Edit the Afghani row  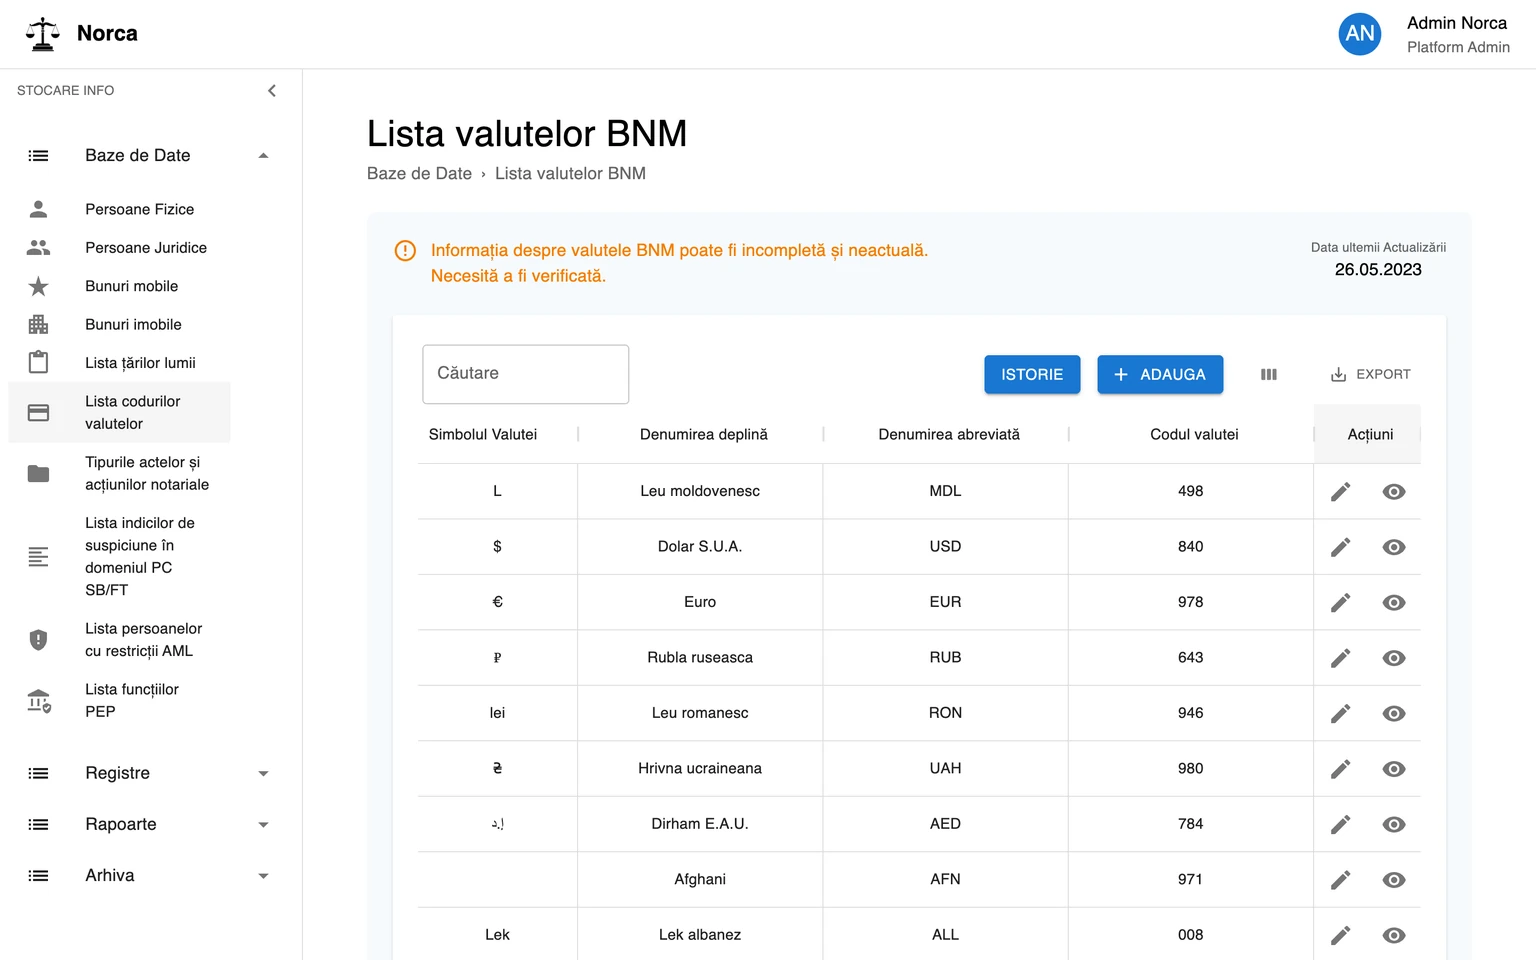(1341, 880)
